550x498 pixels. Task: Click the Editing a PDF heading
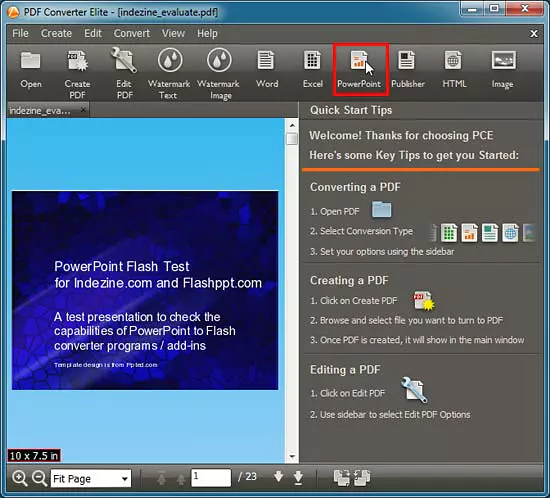tap(345, 370)
